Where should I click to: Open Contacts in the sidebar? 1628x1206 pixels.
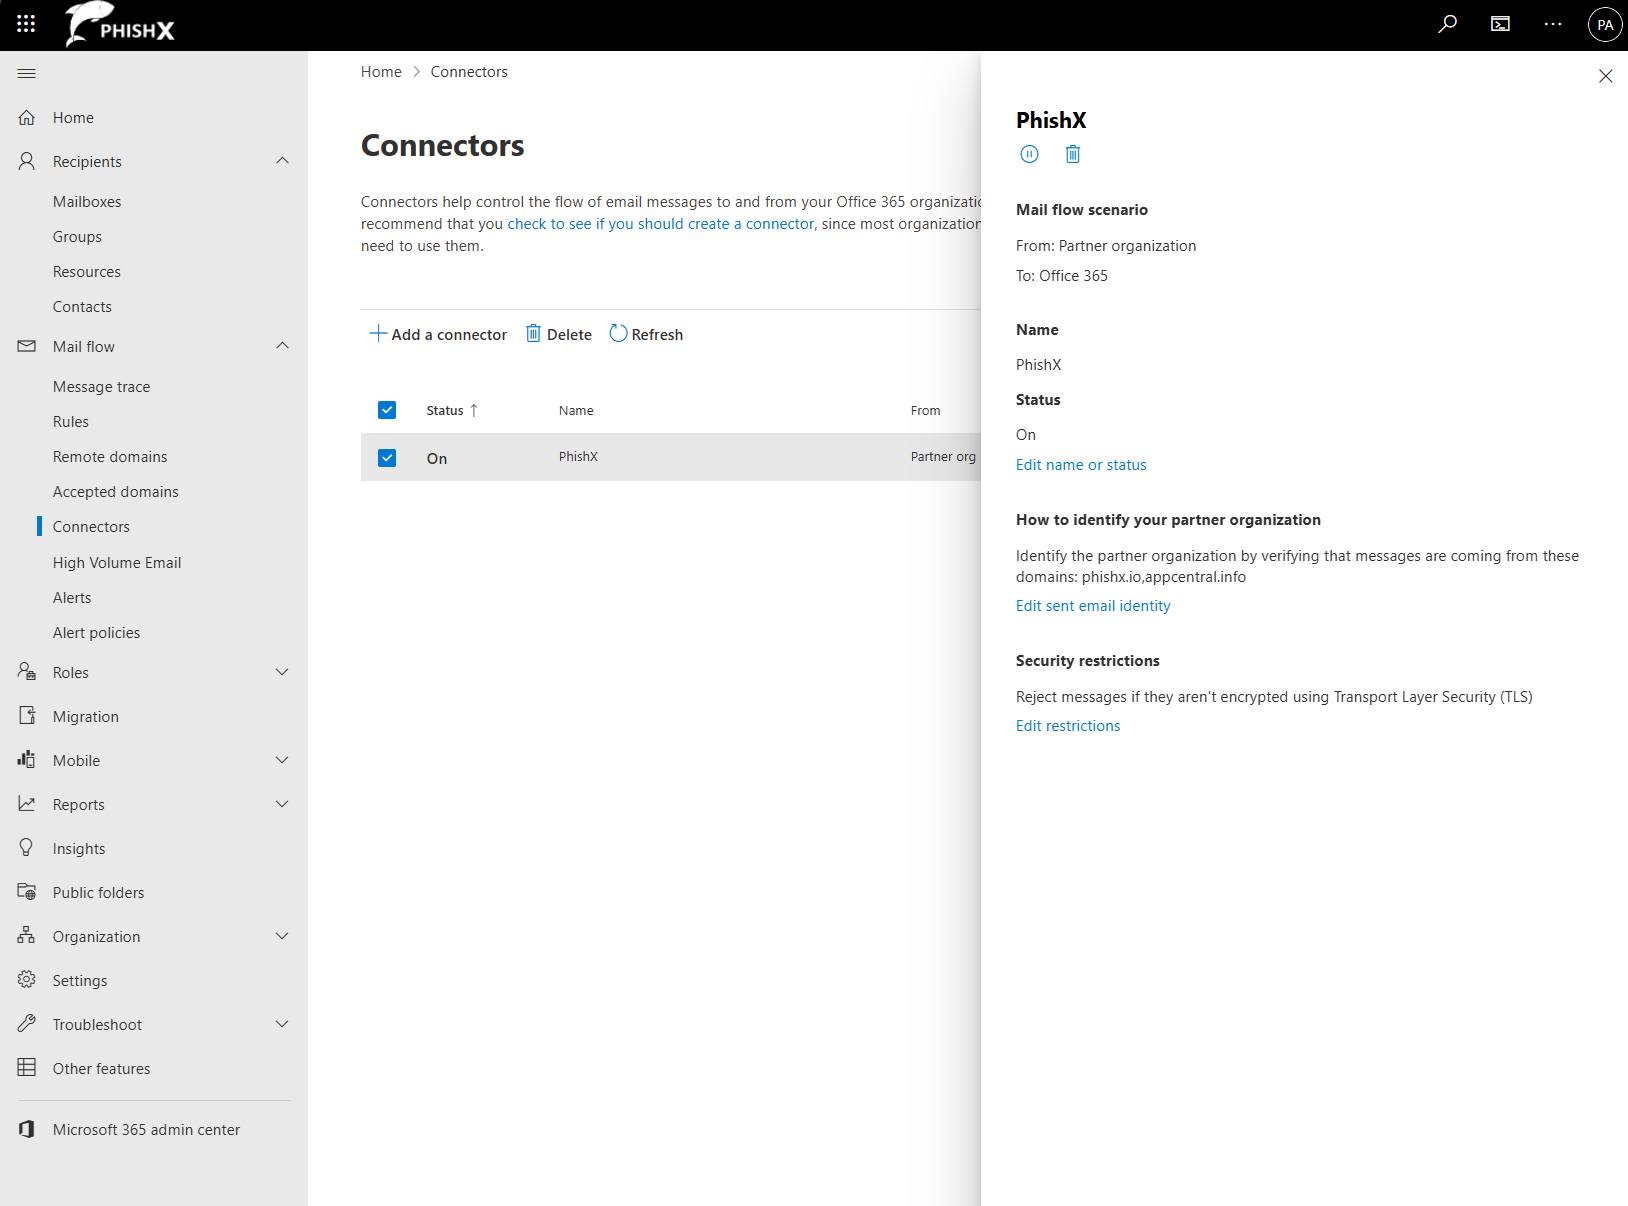tap(82, 306)
